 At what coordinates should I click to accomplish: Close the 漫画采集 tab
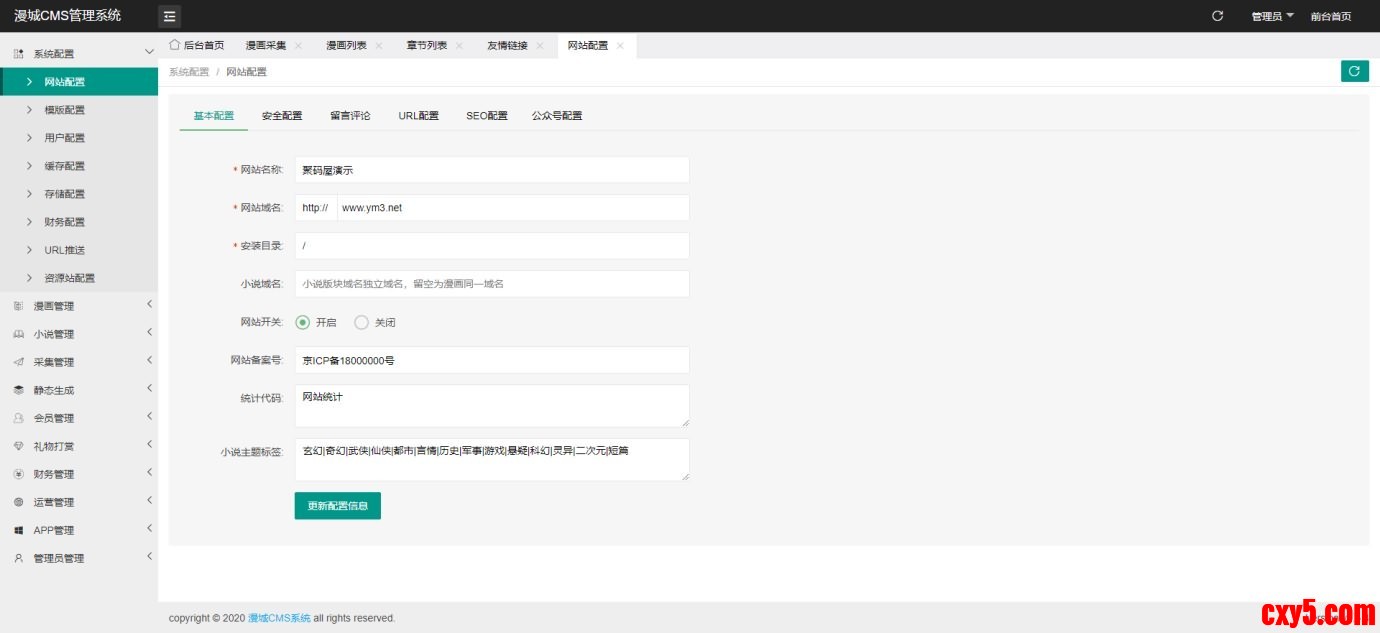(x=298, y=46)
